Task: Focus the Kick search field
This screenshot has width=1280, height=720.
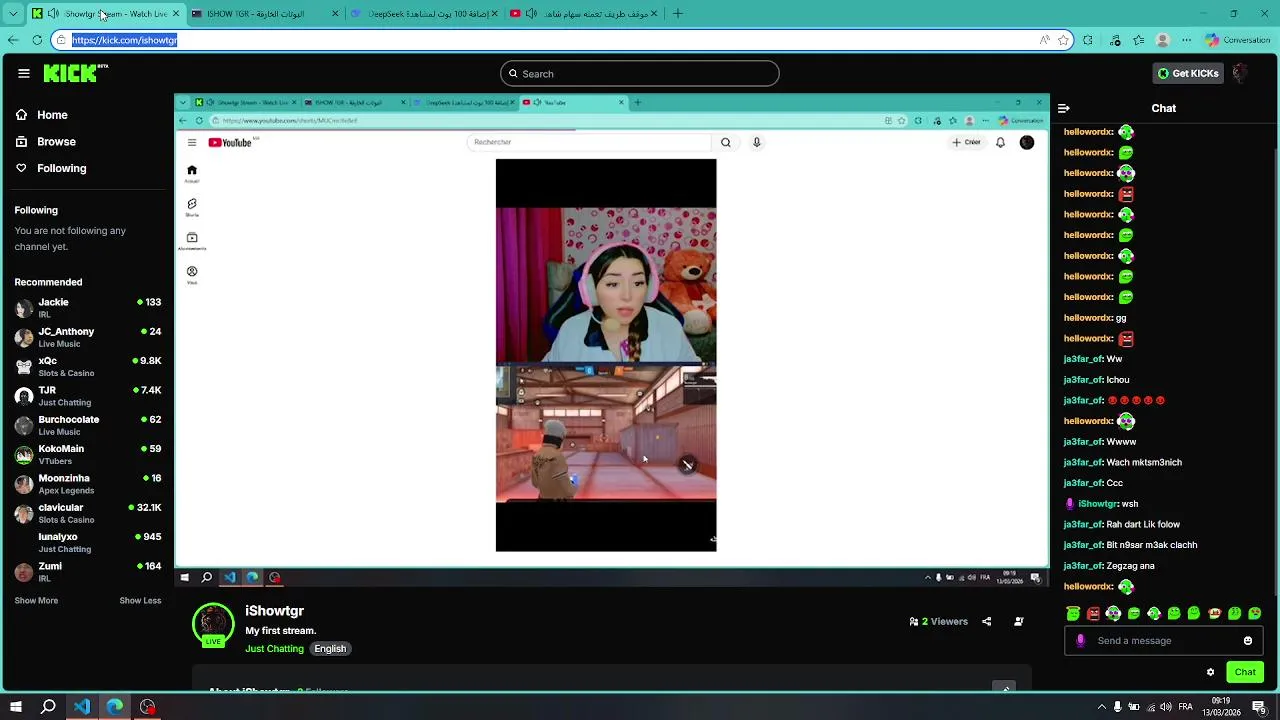Action: point(640,74)
